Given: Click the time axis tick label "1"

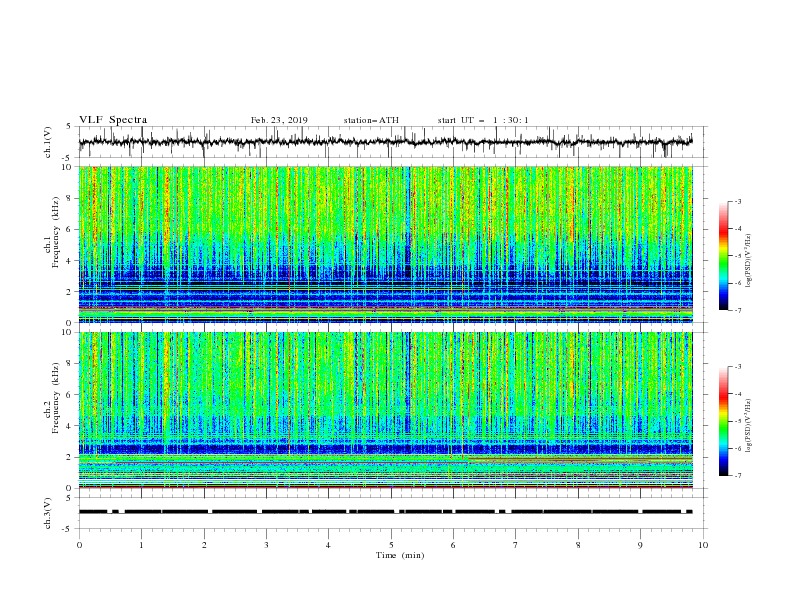Looking at the screenshot, I should point(141,545).
